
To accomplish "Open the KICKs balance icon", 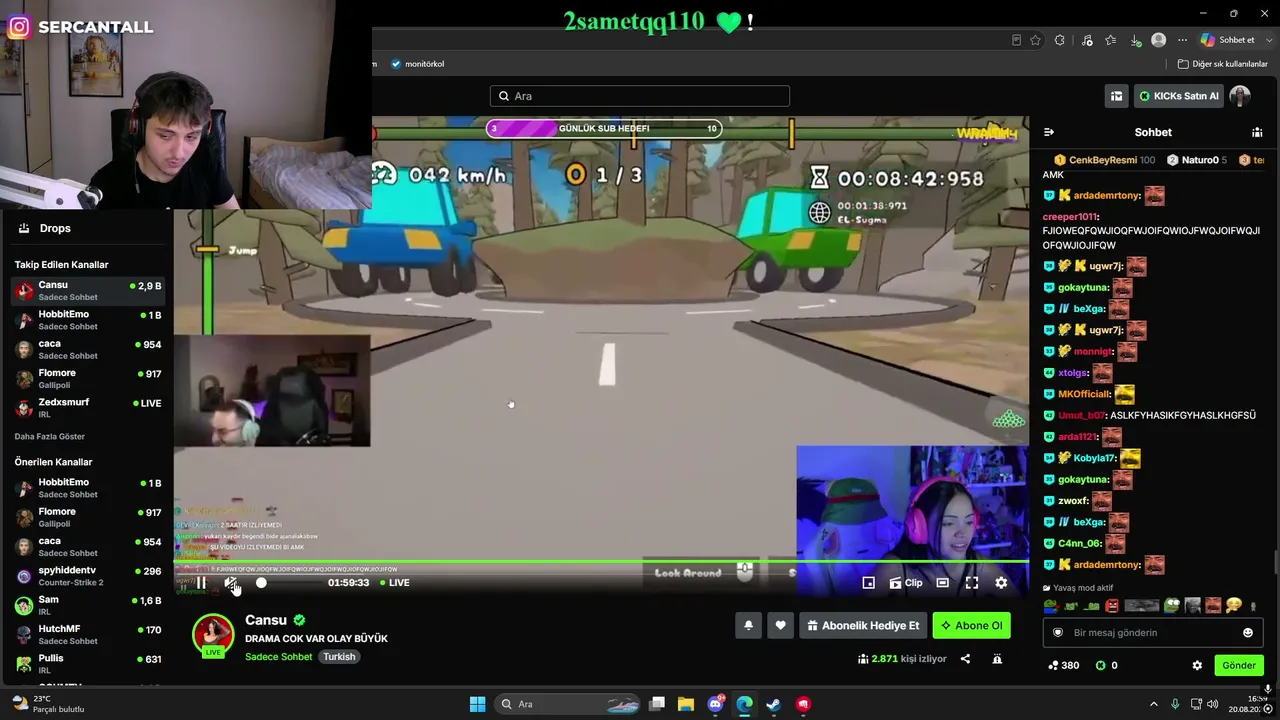I will tap(1106, 665).
